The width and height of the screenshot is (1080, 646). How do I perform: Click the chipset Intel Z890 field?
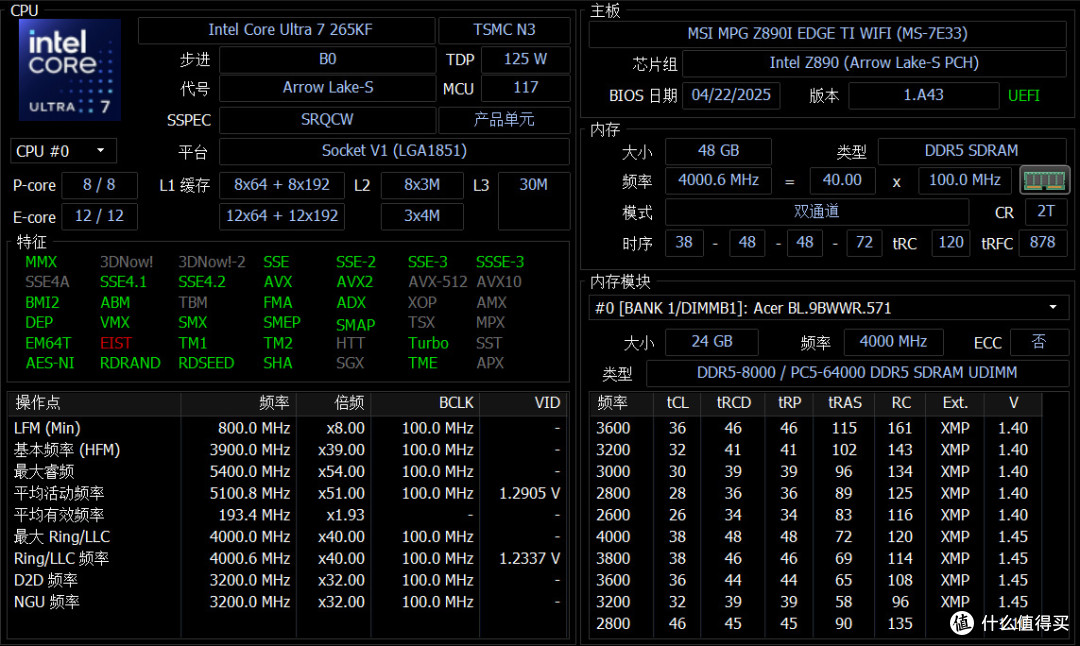874,63
